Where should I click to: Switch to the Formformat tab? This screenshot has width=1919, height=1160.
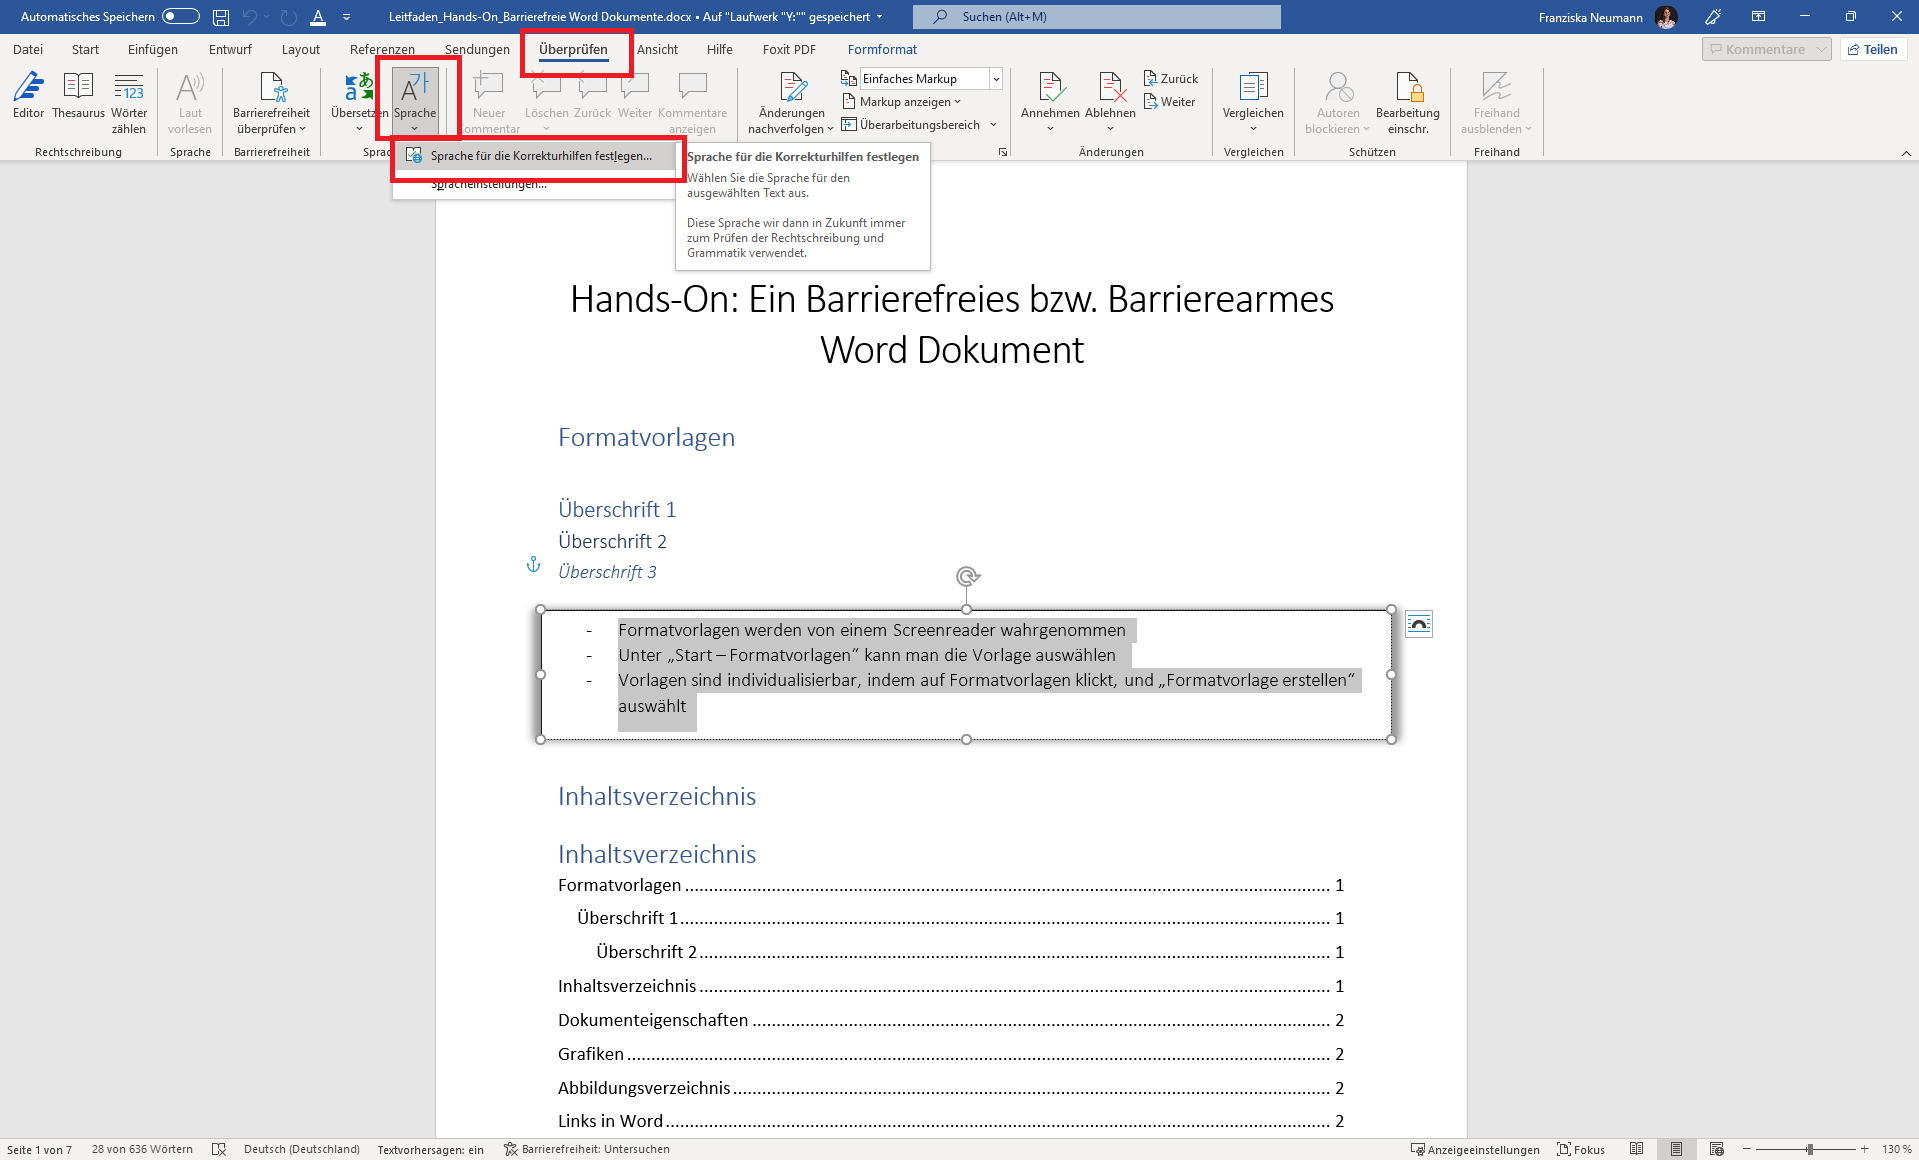point(882,49)
